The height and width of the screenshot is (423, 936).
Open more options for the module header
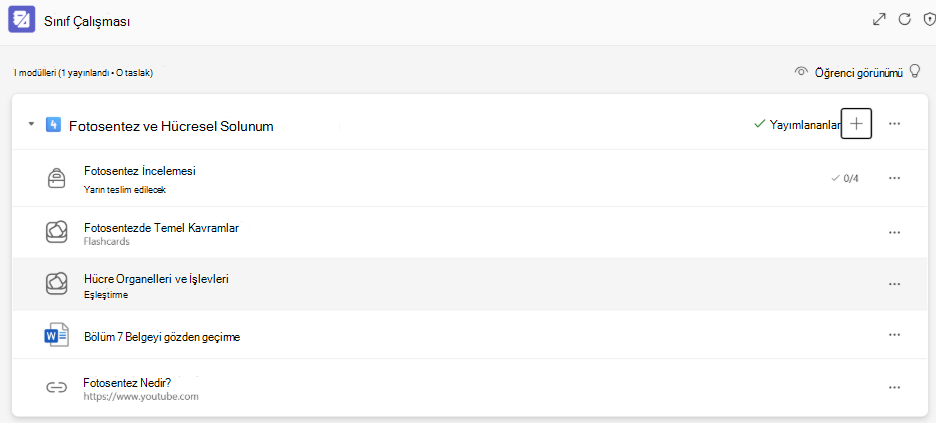(894, 123)
